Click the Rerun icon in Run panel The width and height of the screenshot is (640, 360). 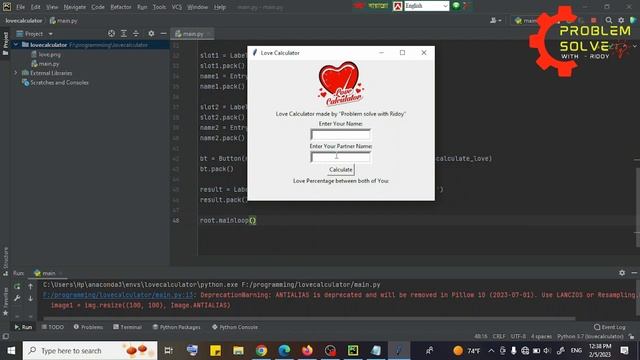[x=17, y=287]
